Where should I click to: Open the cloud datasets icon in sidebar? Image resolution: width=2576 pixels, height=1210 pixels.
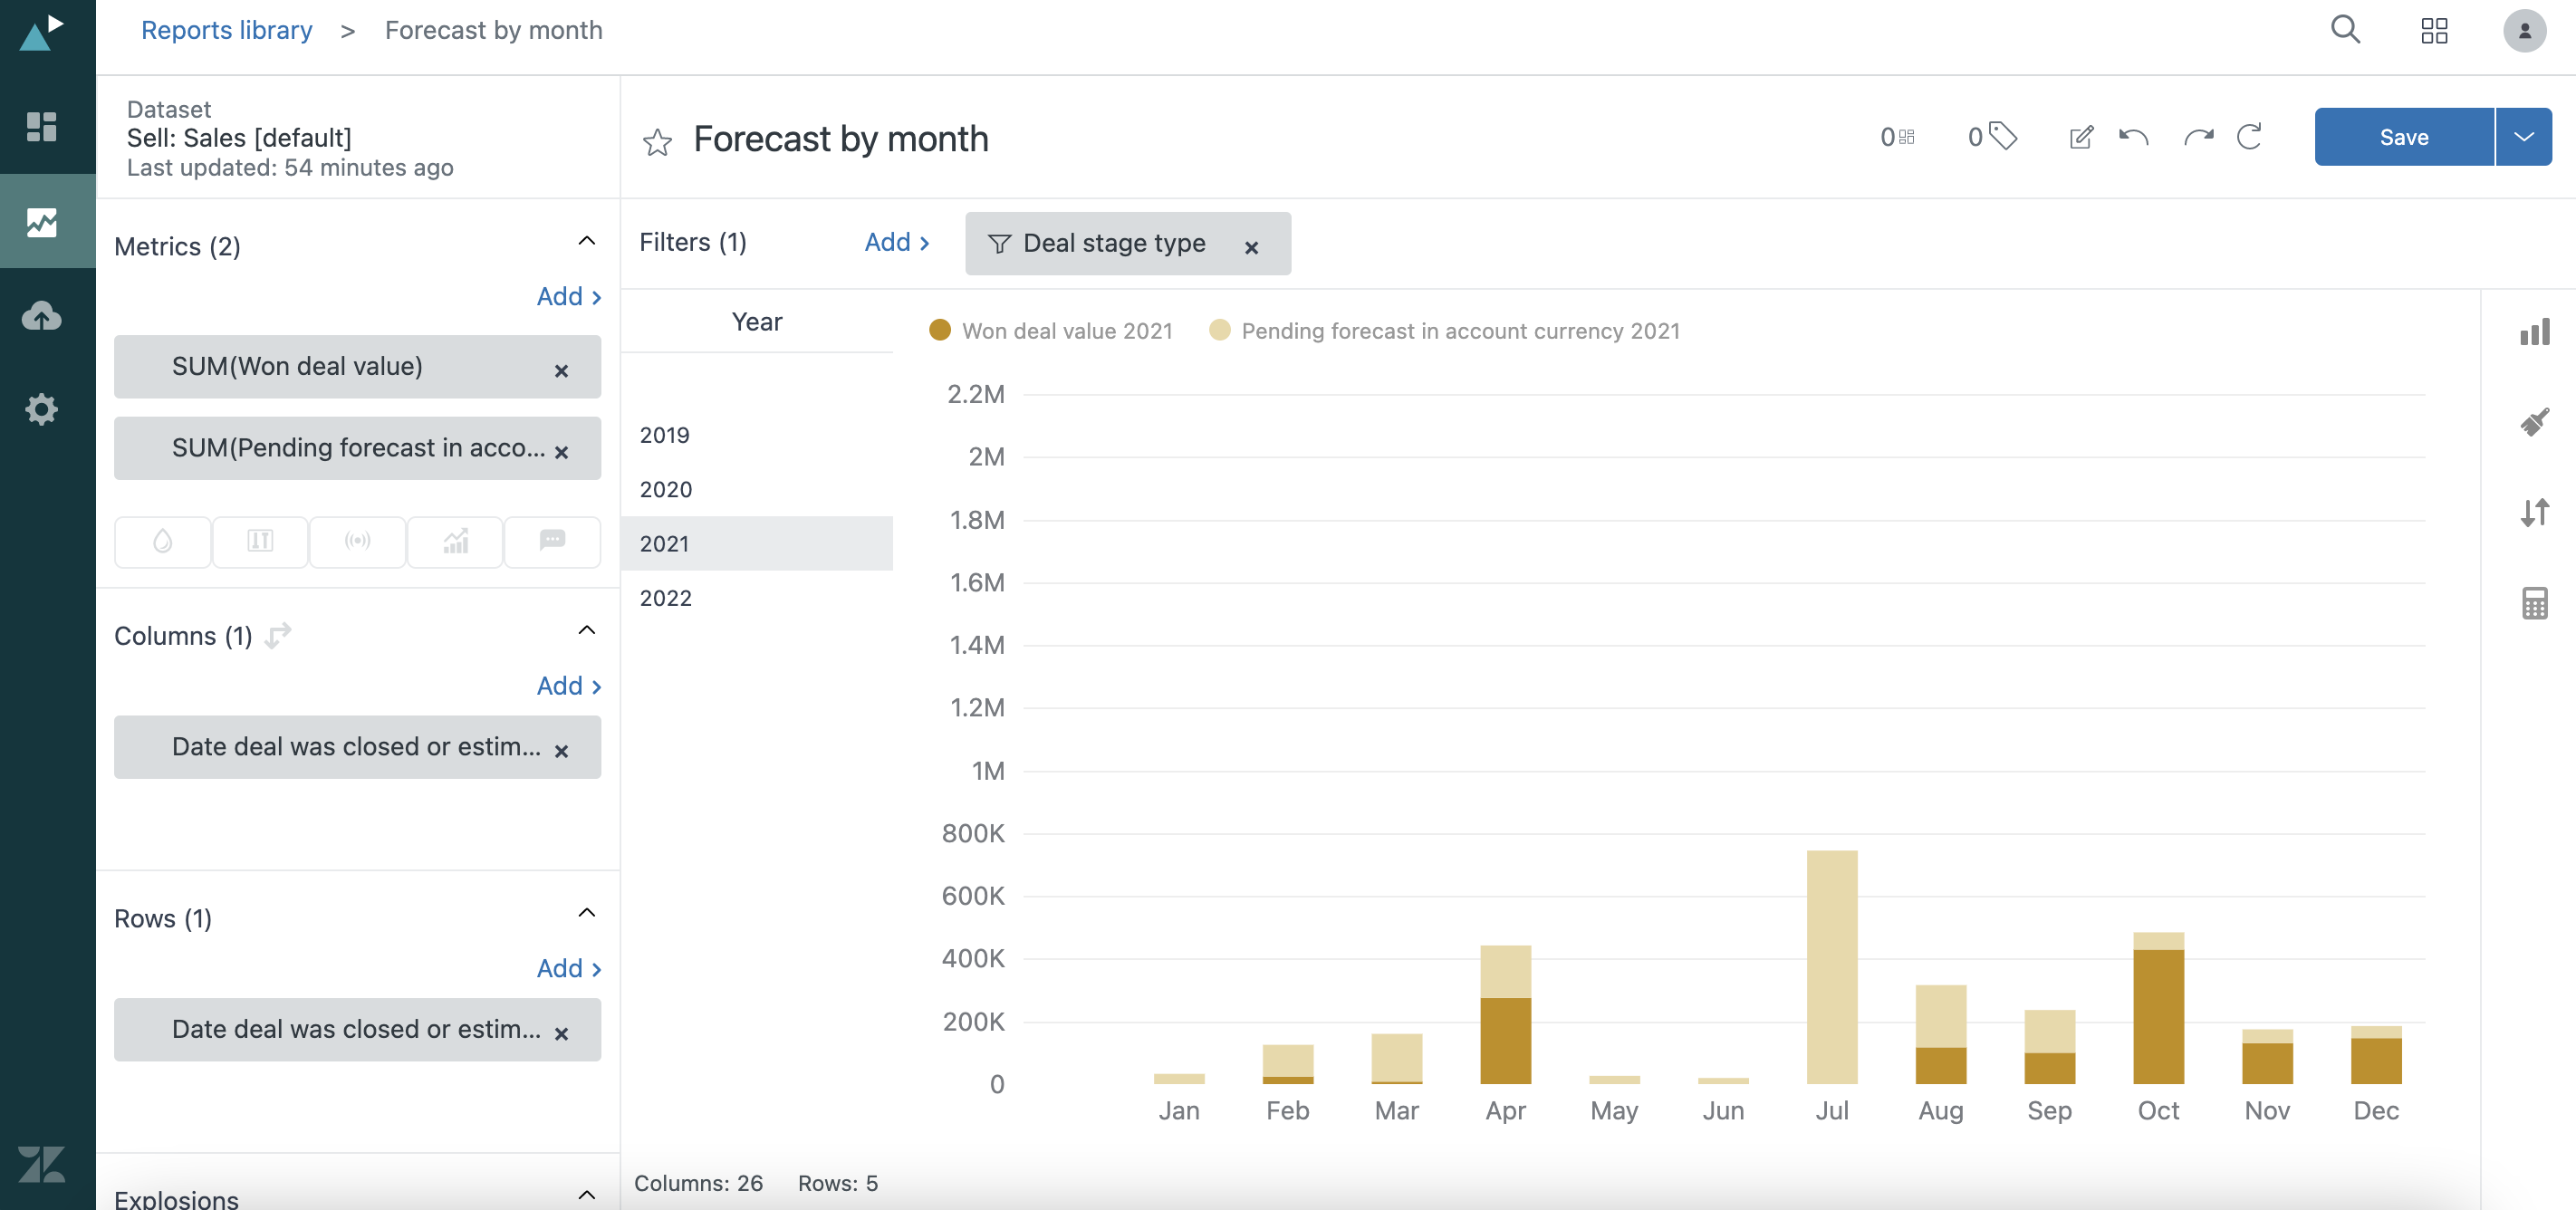pos(41,316)
